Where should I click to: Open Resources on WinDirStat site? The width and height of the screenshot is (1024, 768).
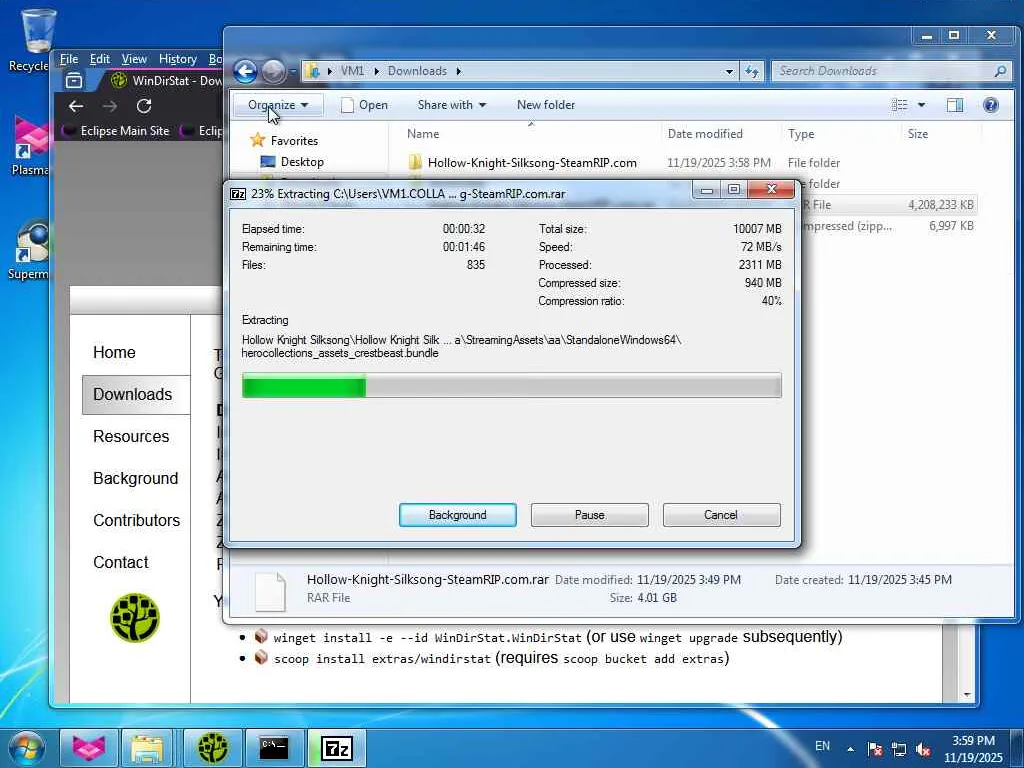pyautogui.click(x=131, y=436)
